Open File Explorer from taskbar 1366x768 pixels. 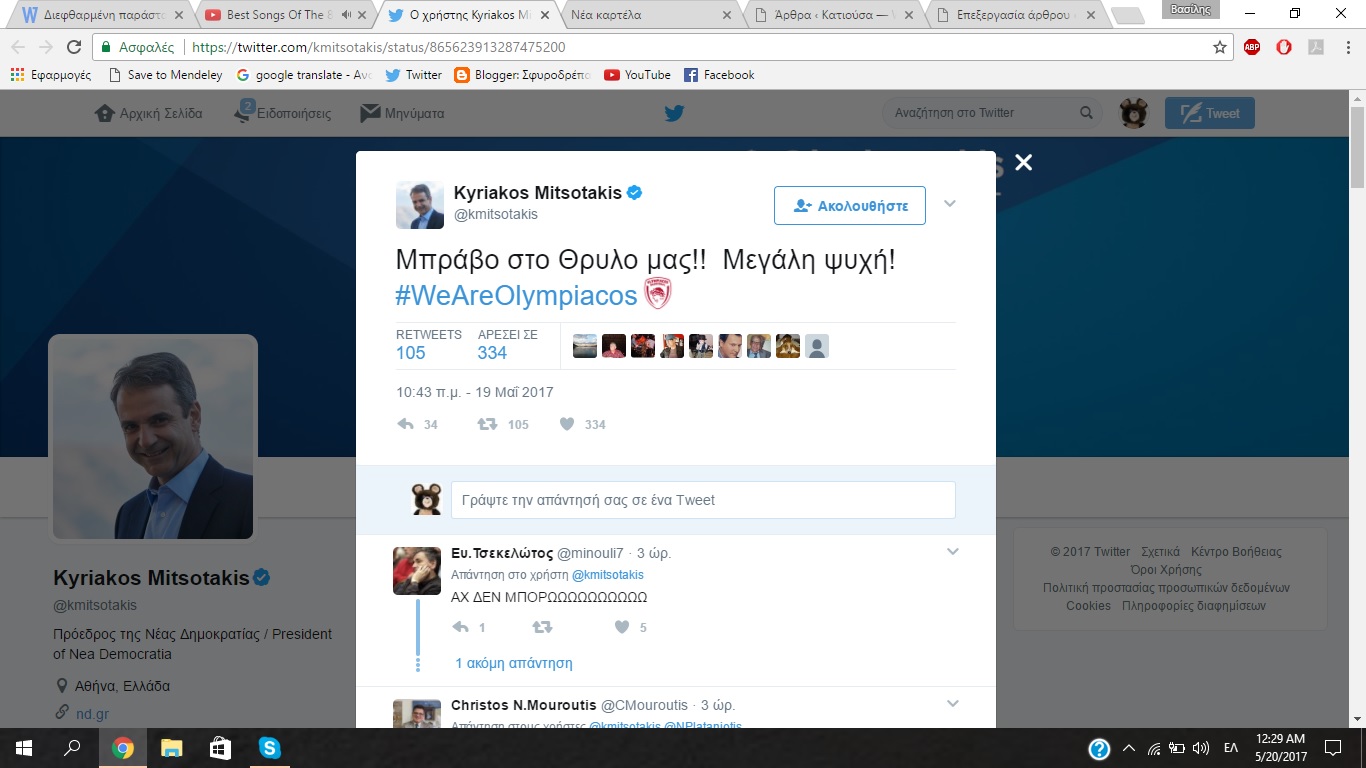[172, 748]
